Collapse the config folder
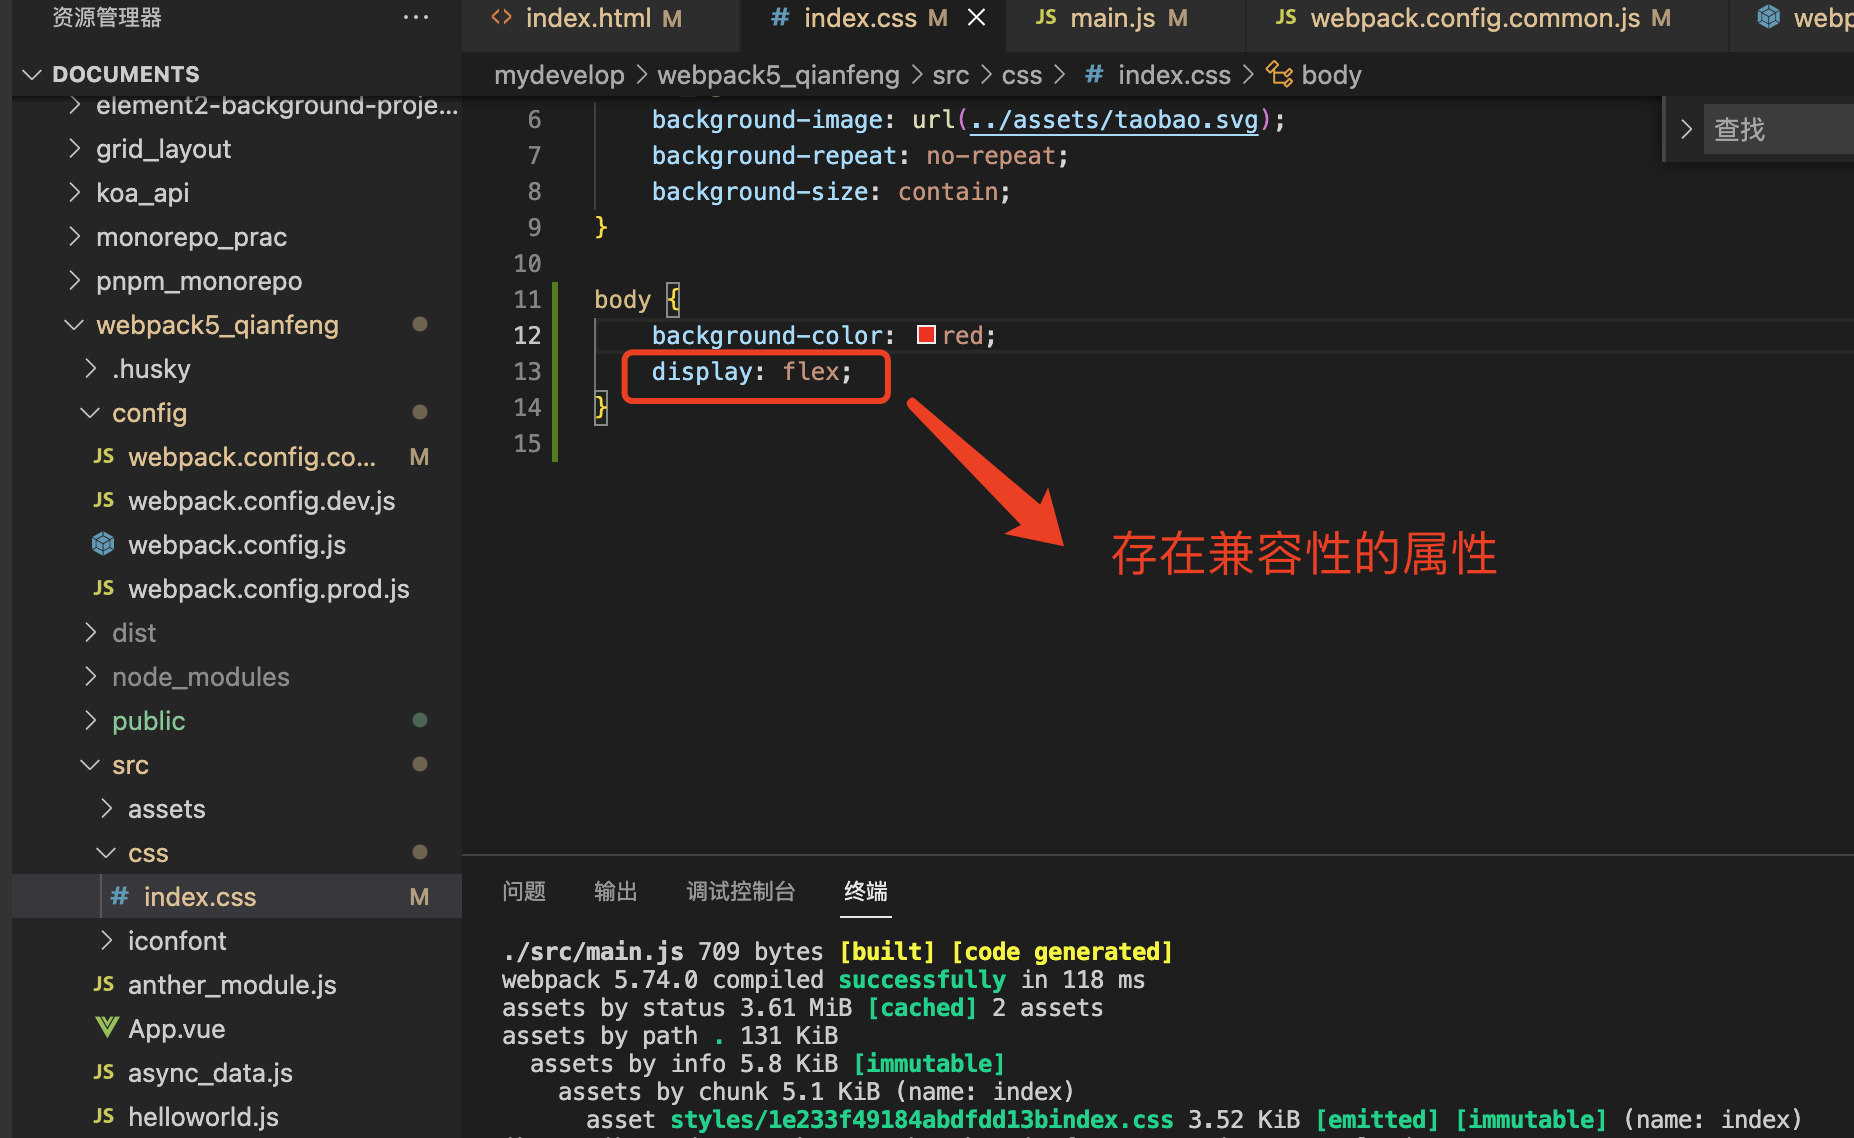 149,413
